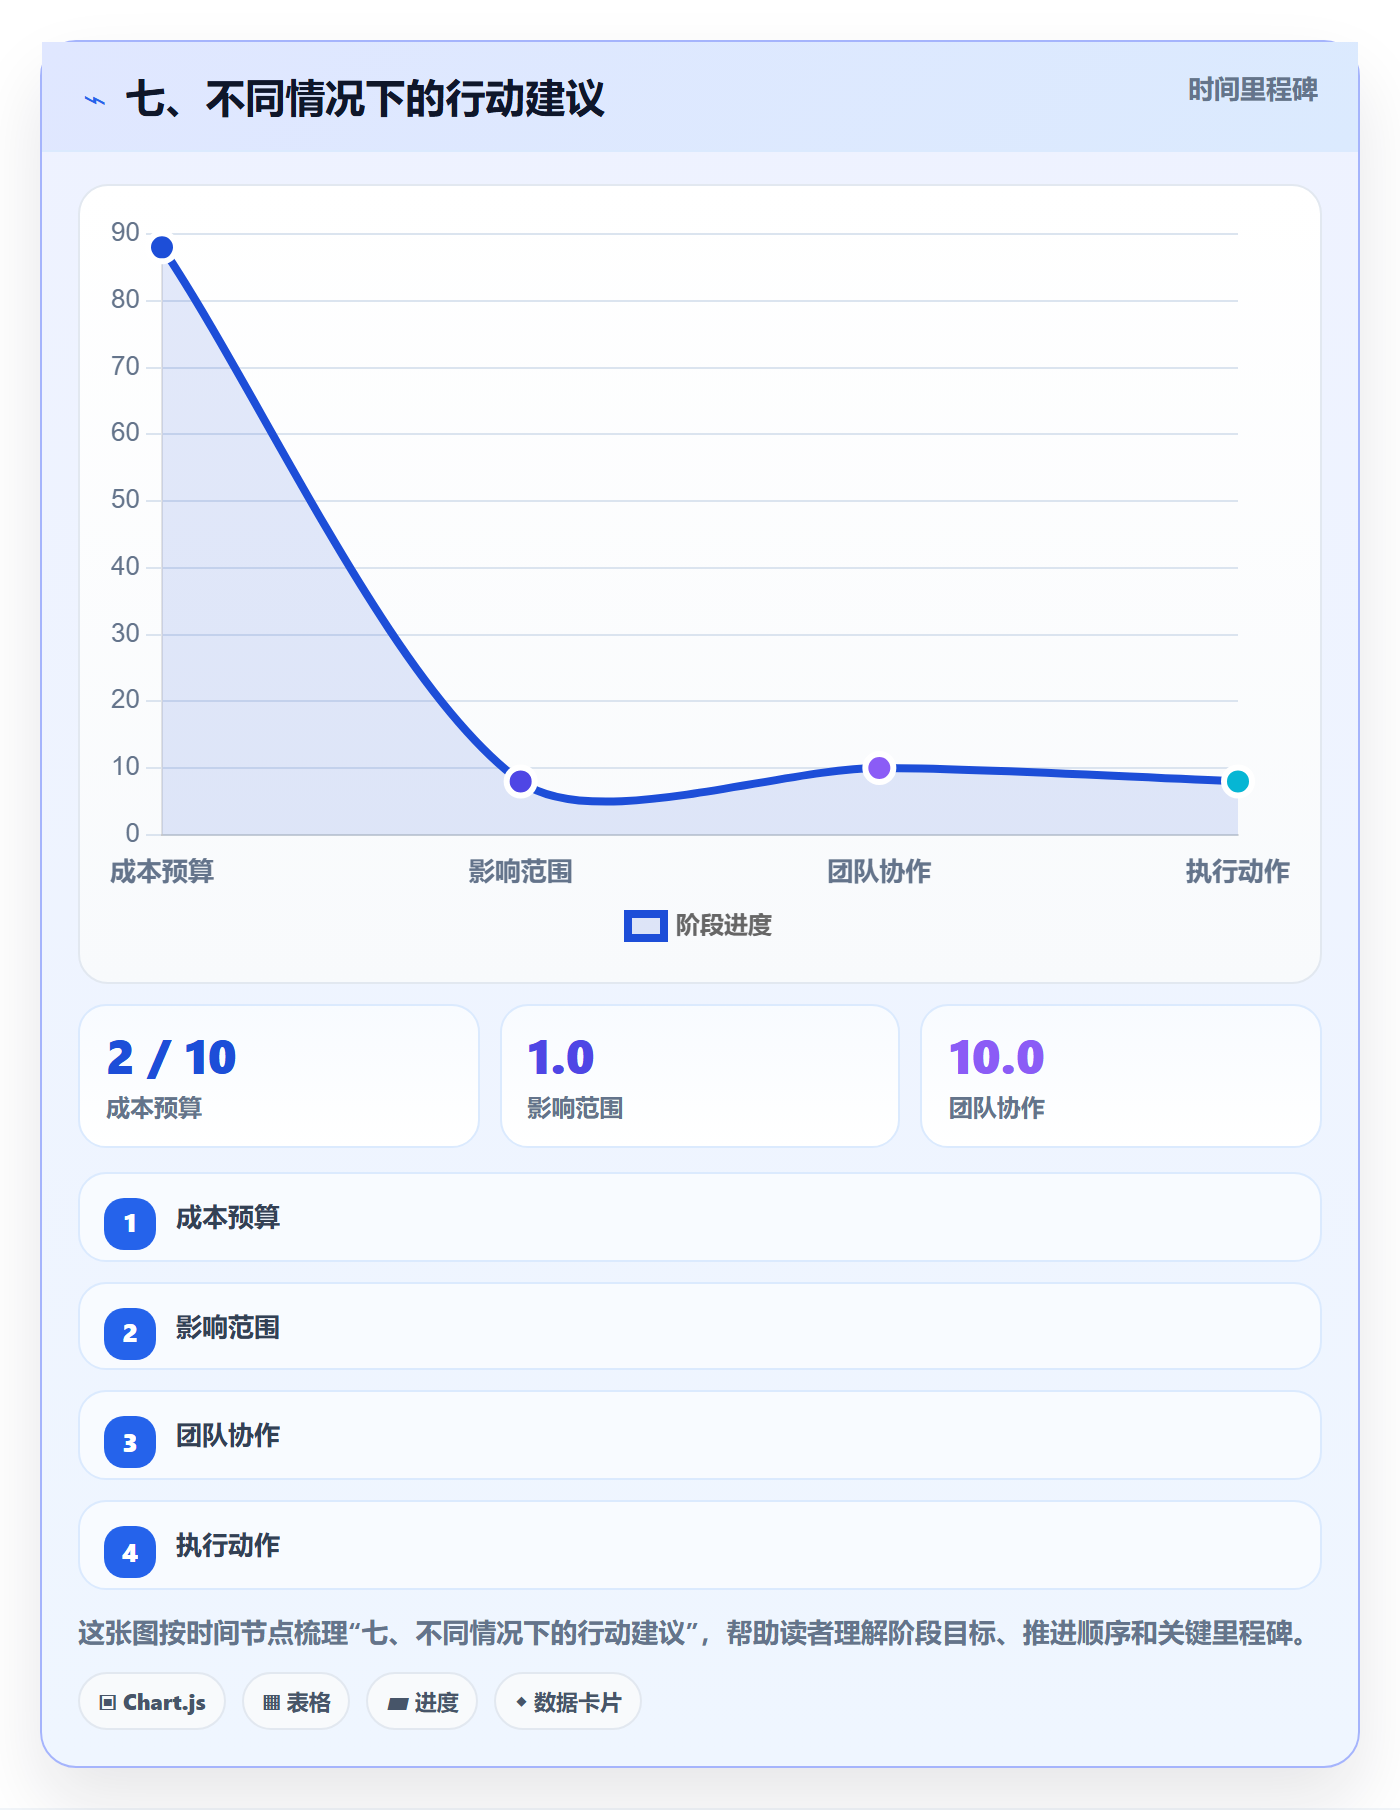Click the bar icon in 进度 tag
This screenshot has width=1400, height=1810.
point(397,1704)
